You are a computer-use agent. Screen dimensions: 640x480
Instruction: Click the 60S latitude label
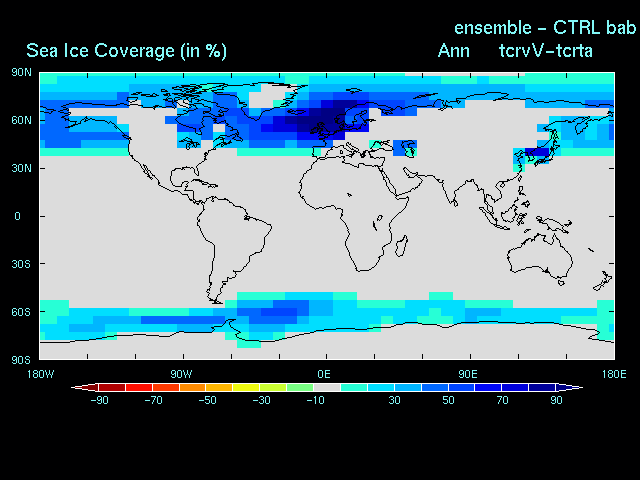(x=21, y=312)
